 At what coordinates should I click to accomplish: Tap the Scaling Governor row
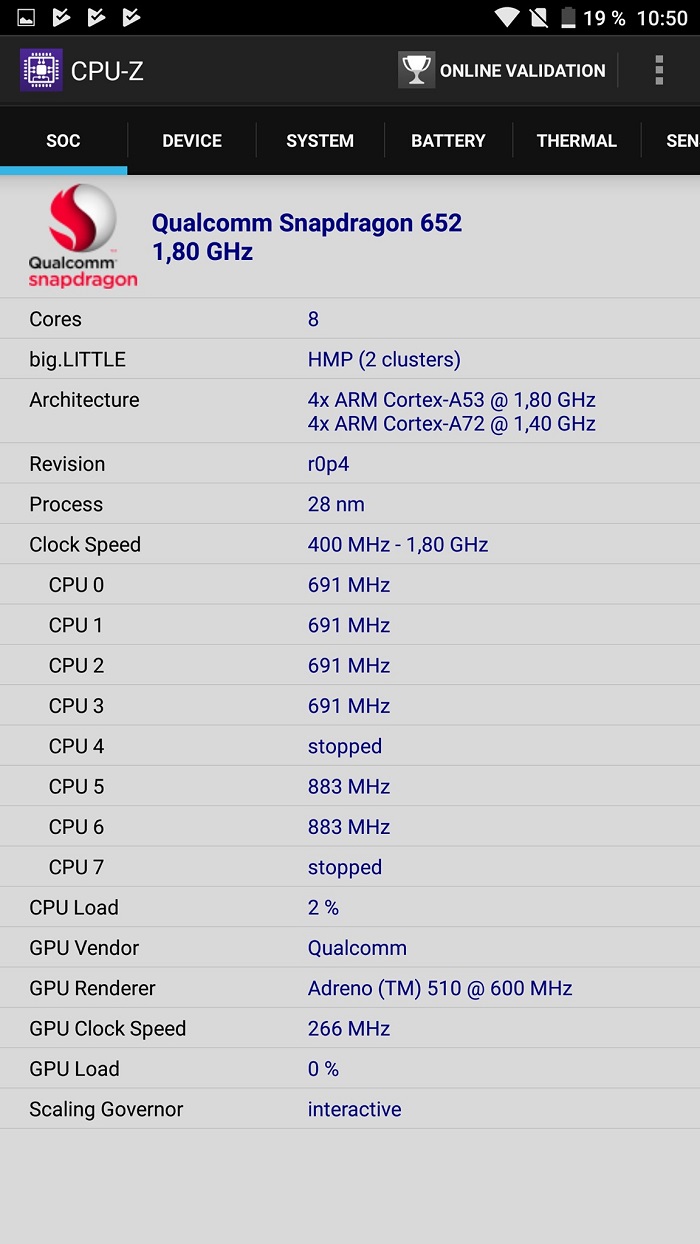pyautogui.click(x=350, y=1109)
